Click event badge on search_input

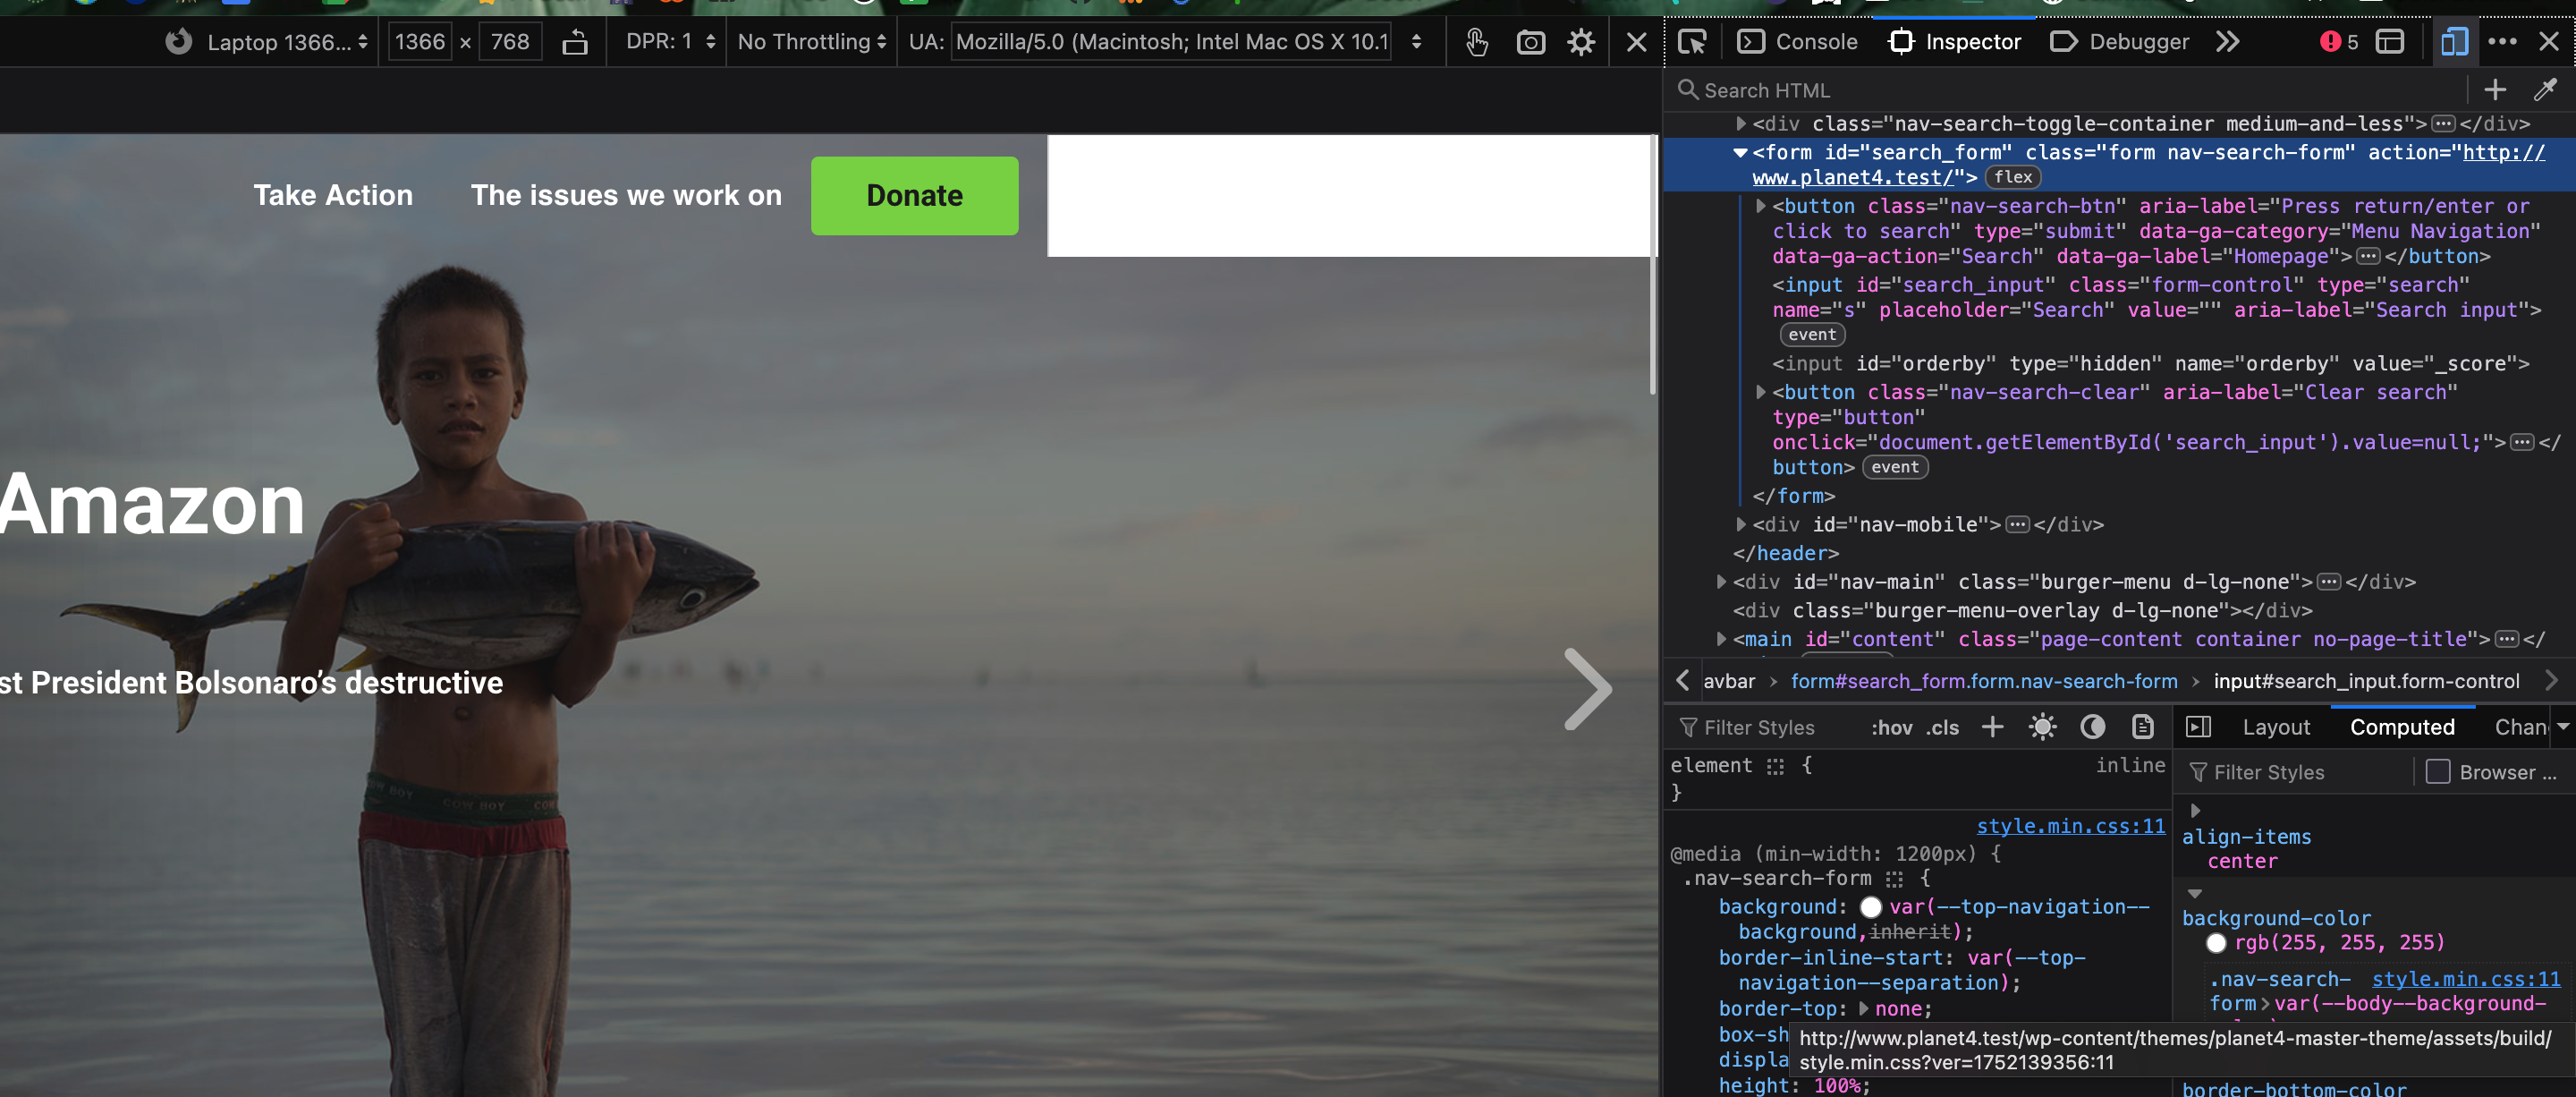[x=1812, y=335]
